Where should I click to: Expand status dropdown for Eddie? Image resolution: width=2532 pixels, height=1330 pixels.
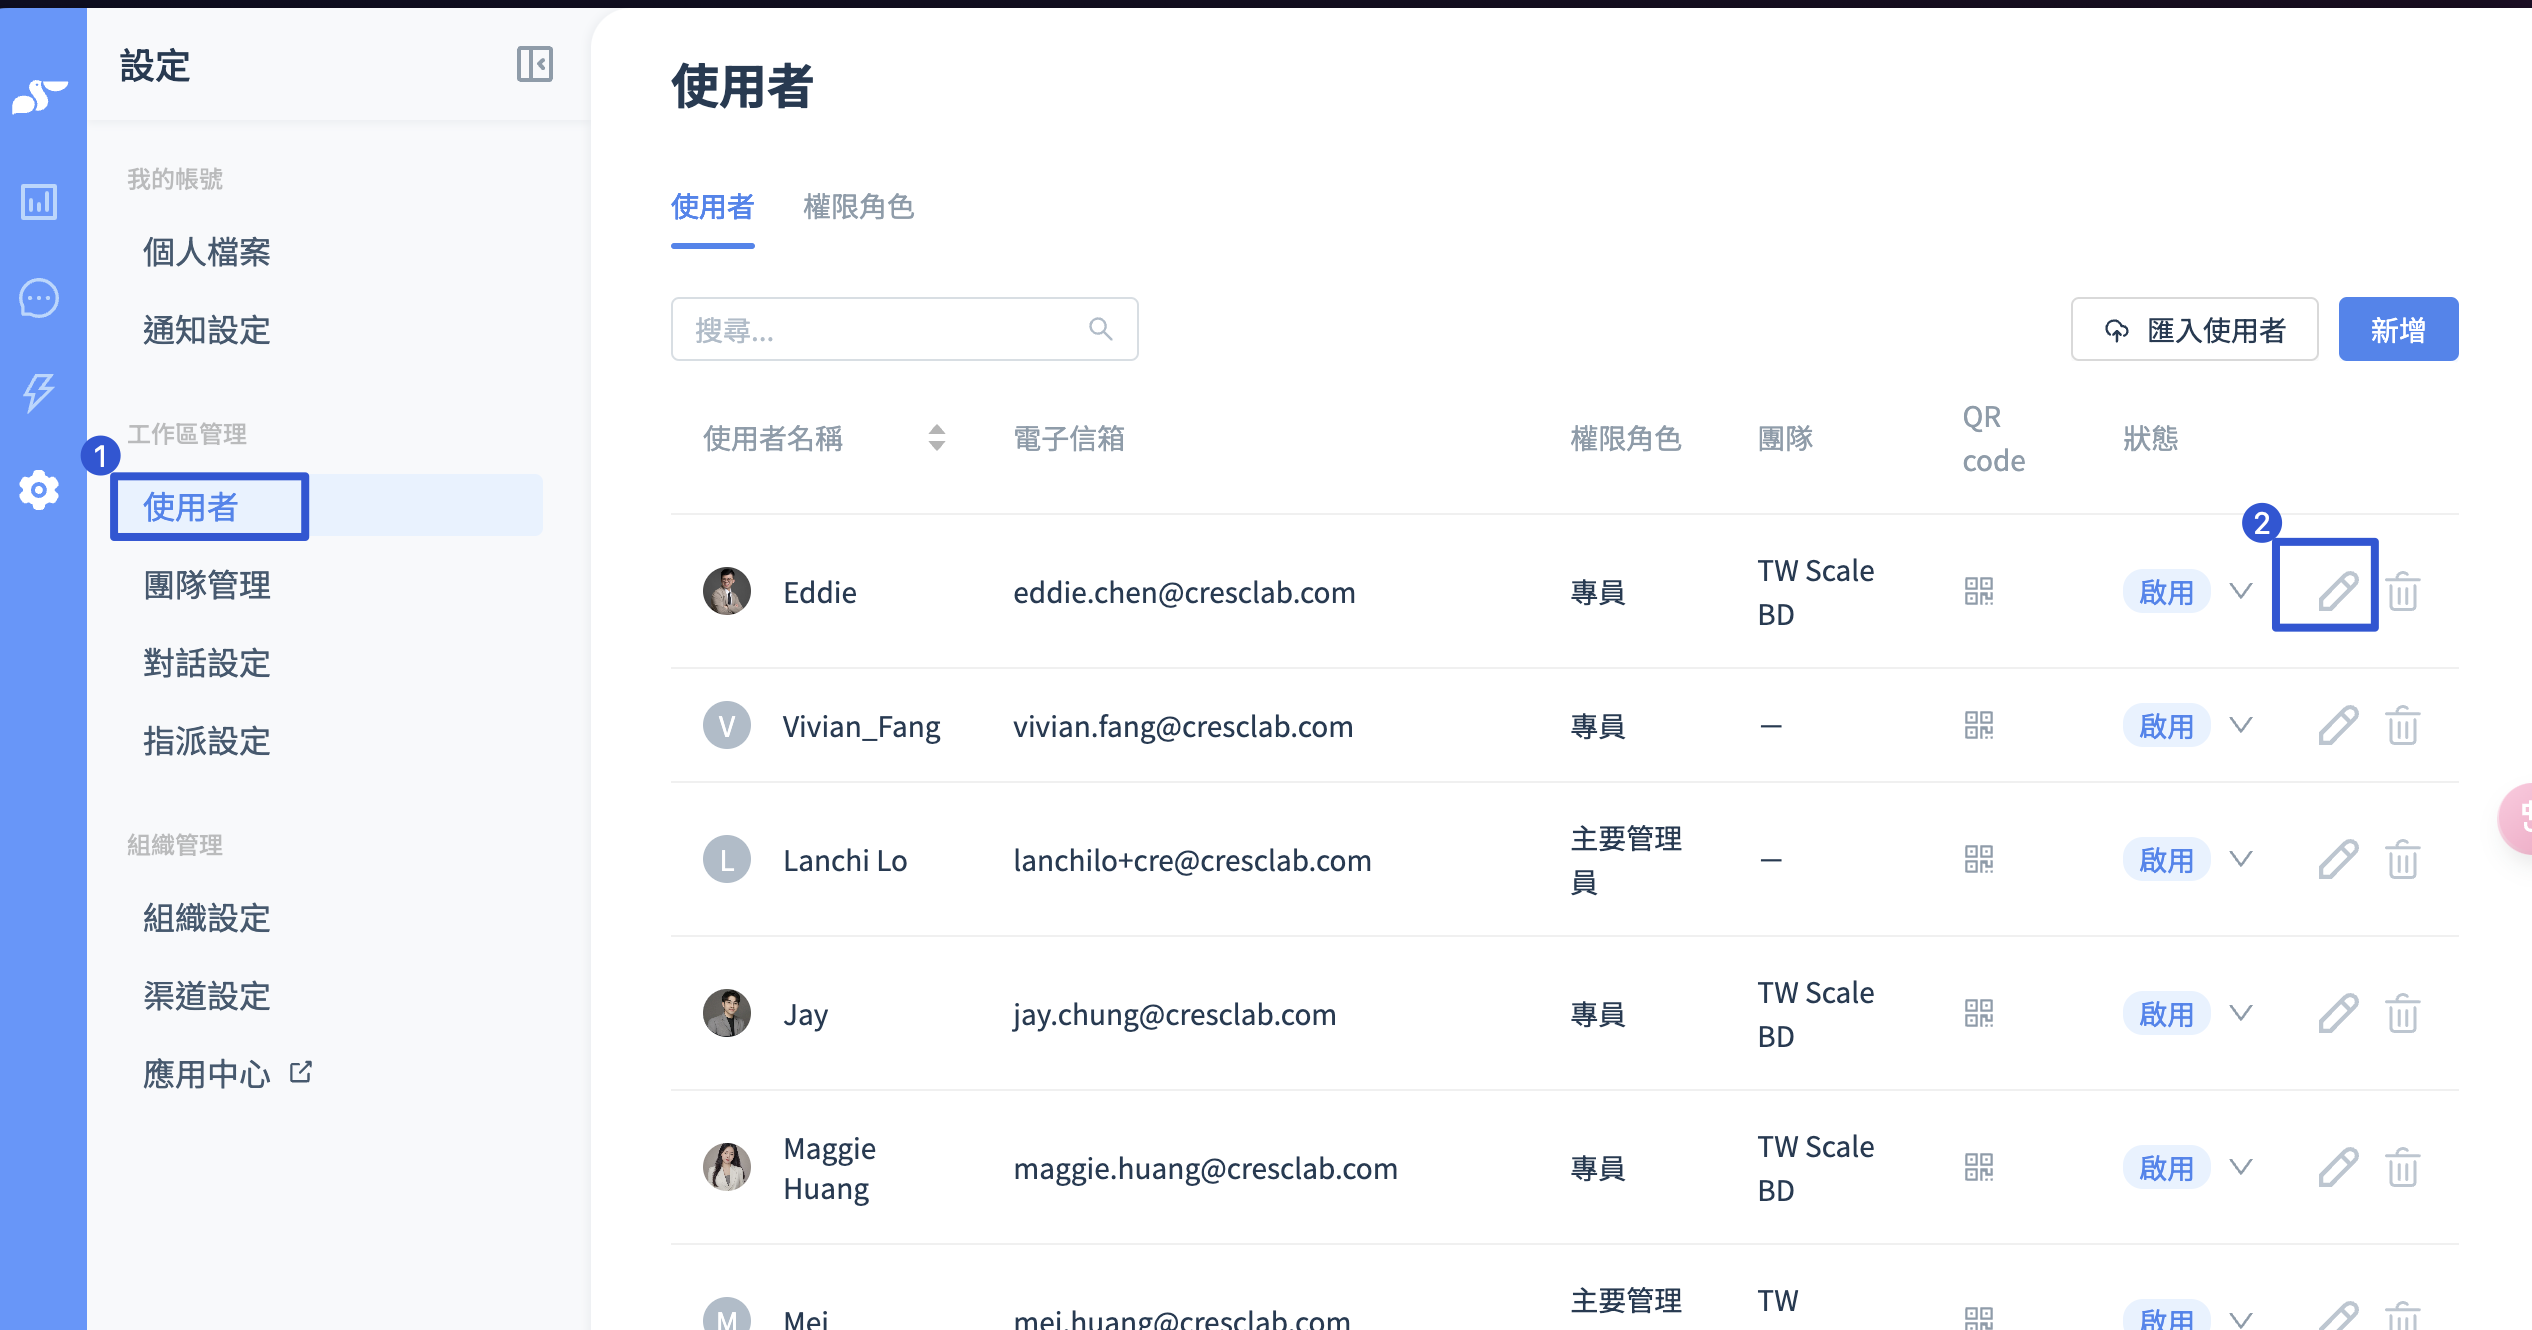point(2241,592)
